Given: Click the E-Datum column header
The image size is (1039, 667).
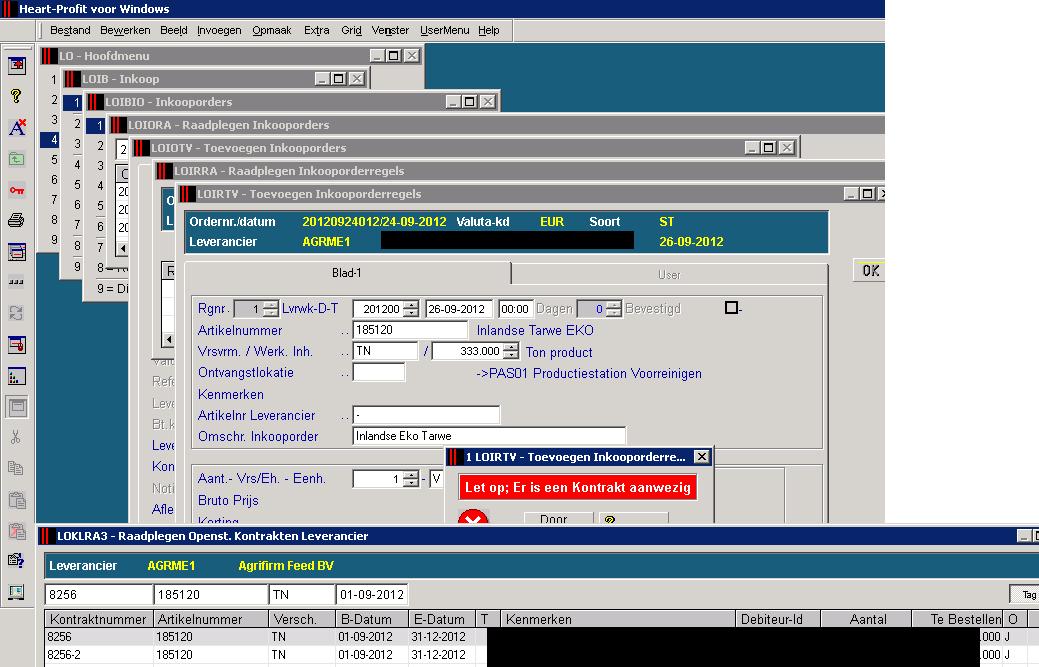Looking at the screenshot, I should click(442, 619).
